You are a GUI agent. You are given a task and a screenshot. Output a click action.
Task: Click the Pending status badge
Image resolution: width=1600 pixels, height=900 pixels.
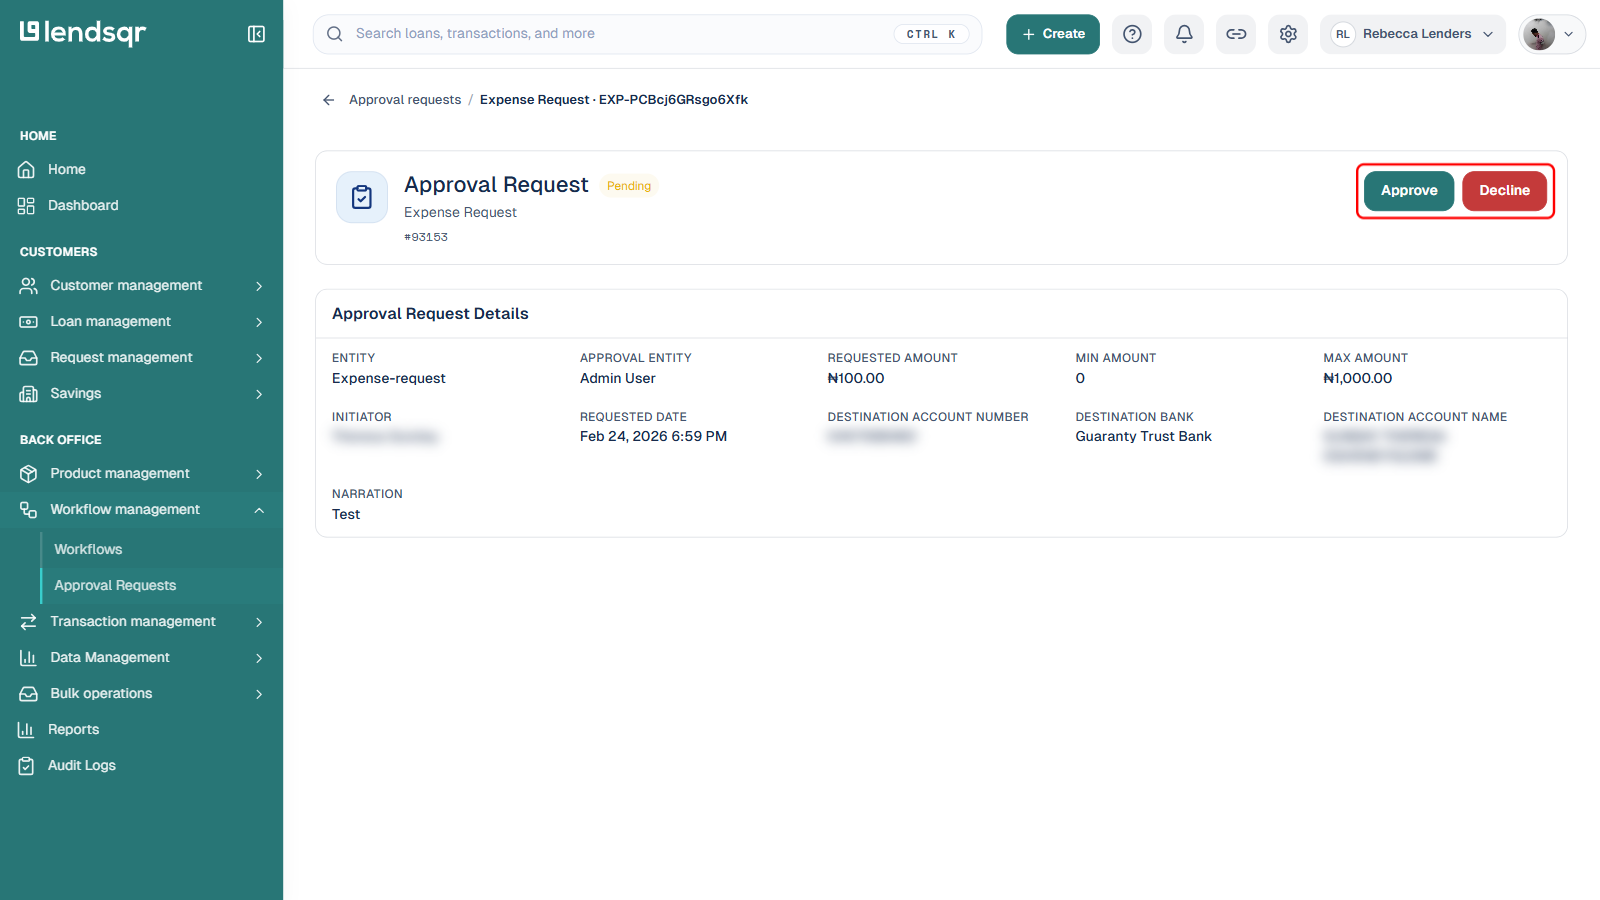(629, 186)
